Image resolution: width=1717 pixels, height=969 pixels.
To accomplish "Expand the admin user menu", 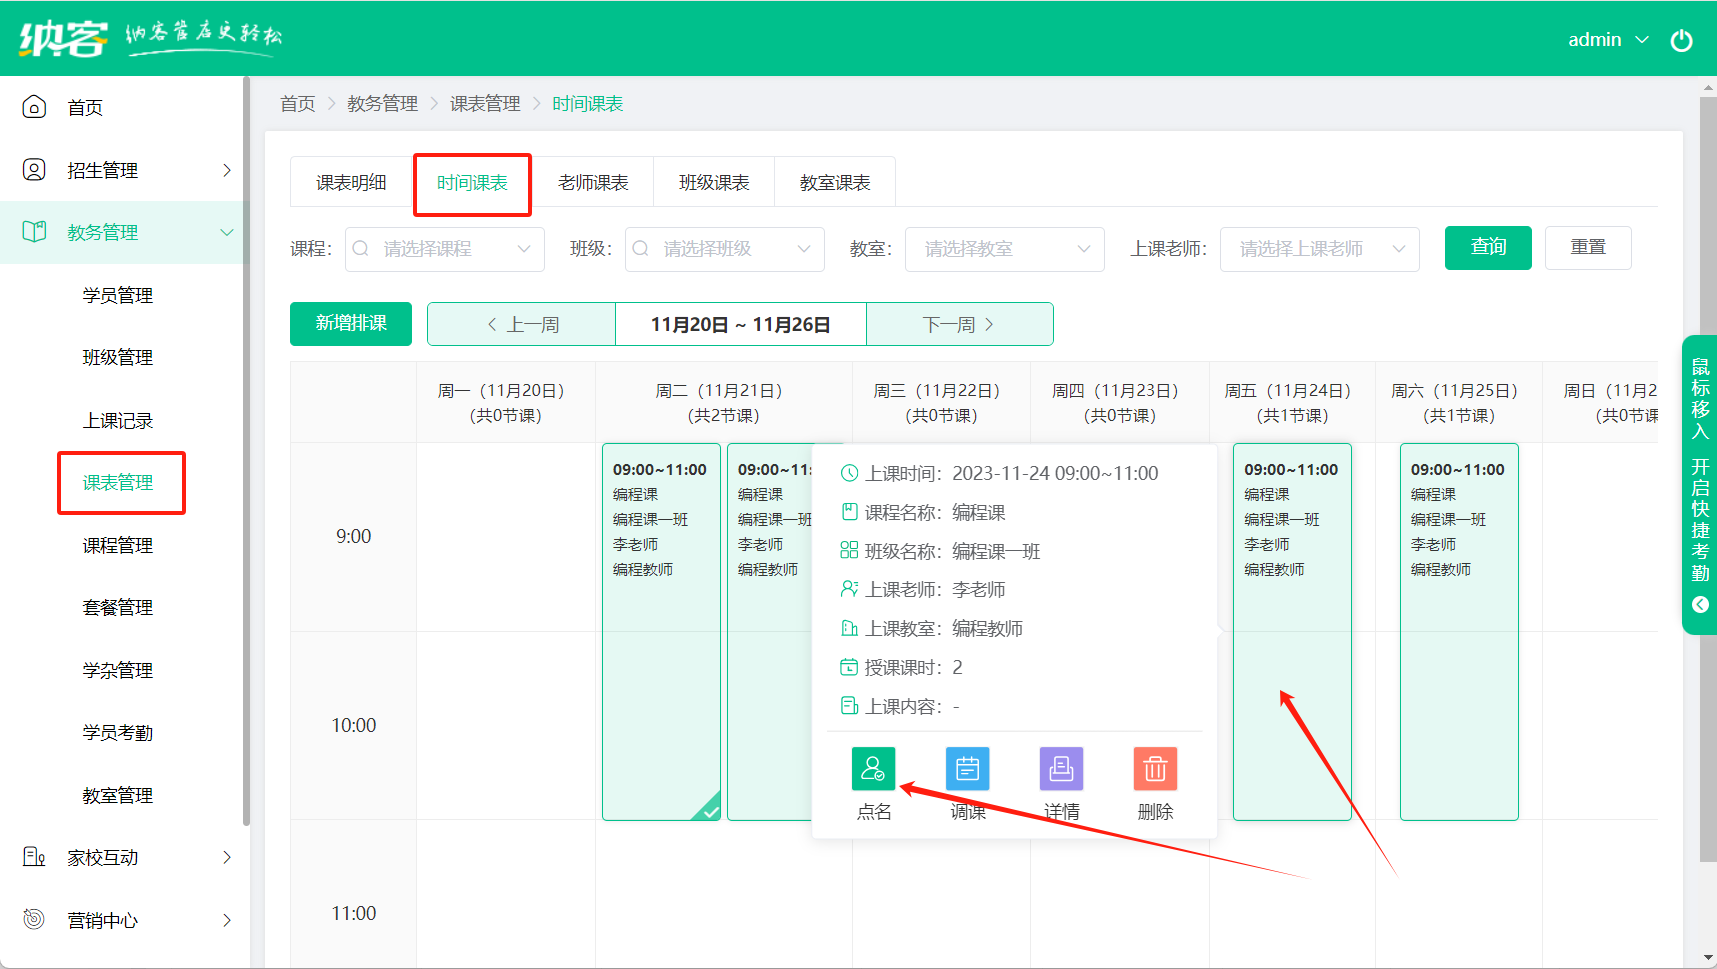I will click(x=1608, y=40).
